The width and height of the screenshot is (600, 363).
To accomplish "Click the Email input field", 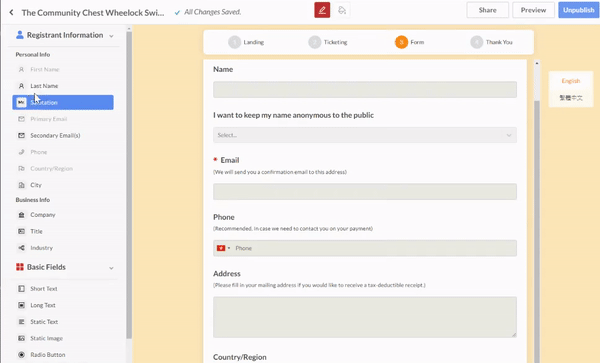I will click(365, 192).
